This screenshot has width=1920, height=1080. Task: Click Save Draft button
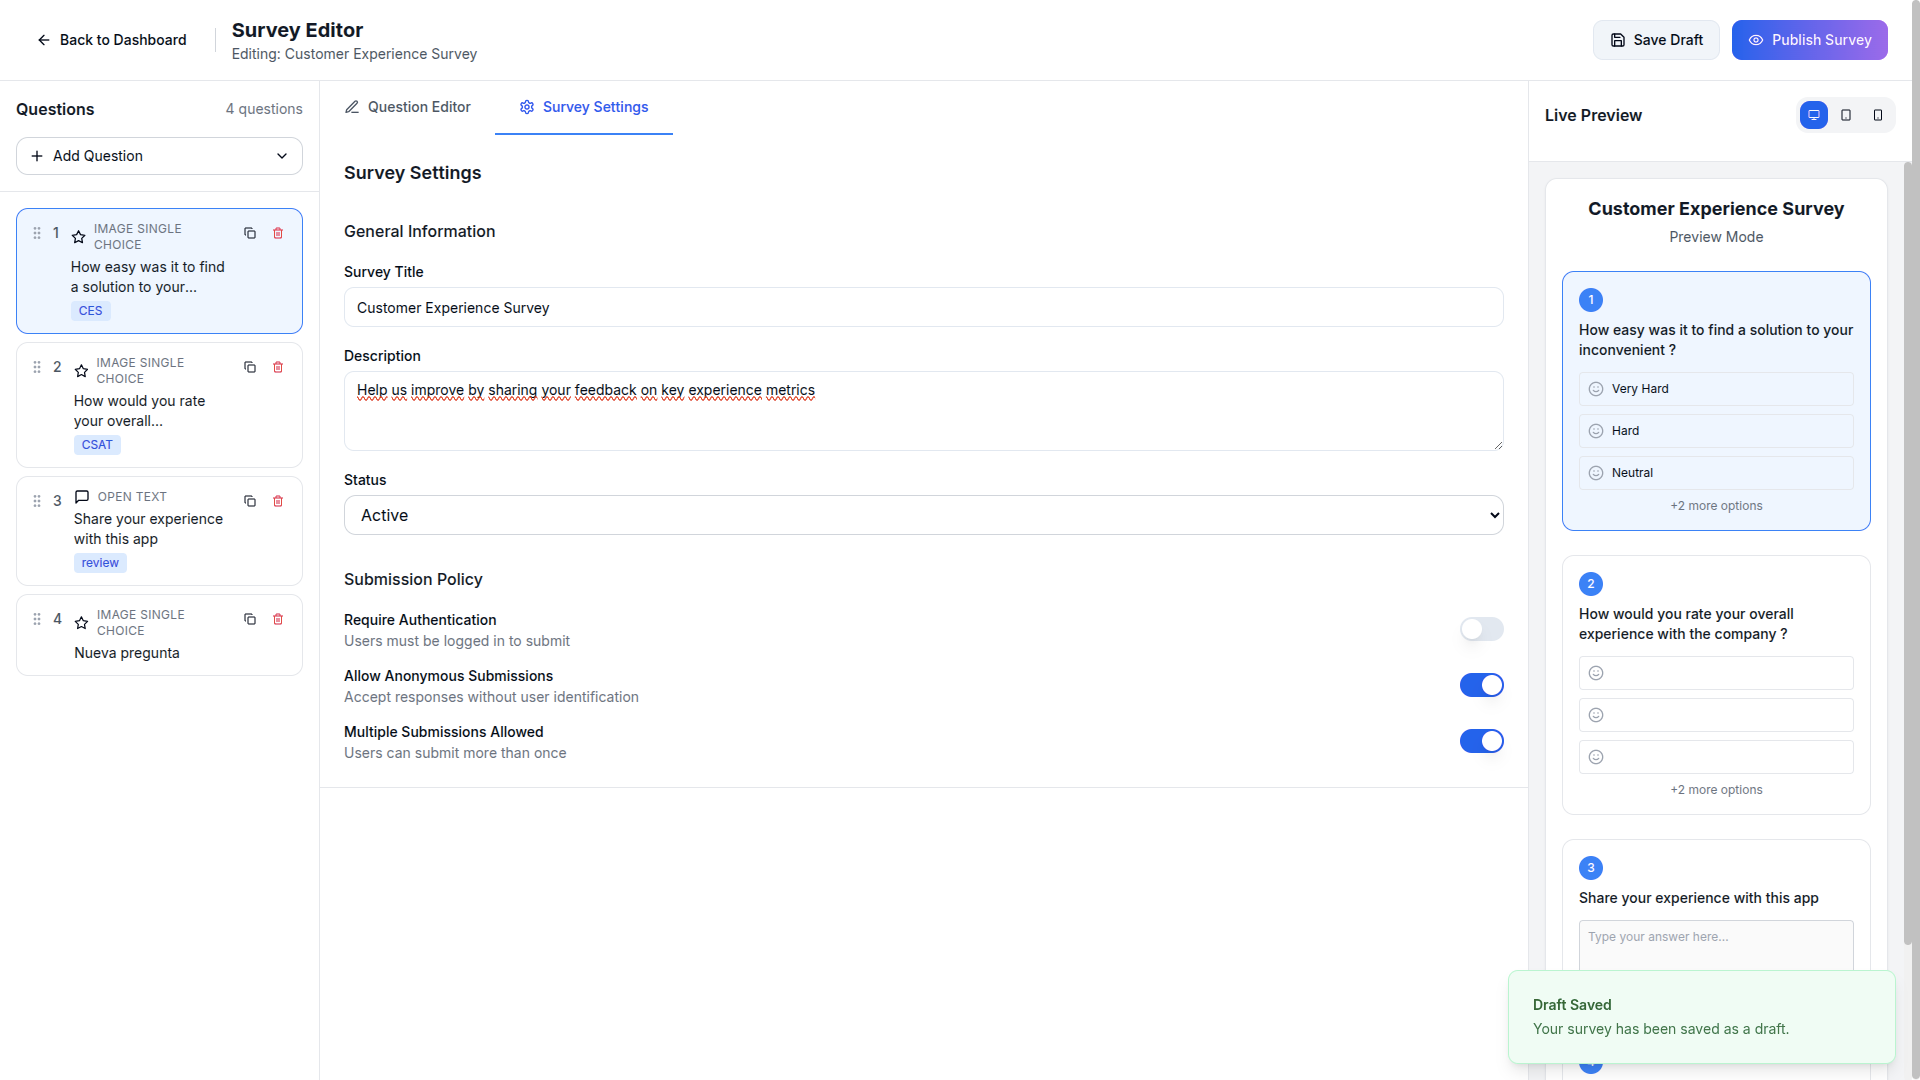point(1656,40)
